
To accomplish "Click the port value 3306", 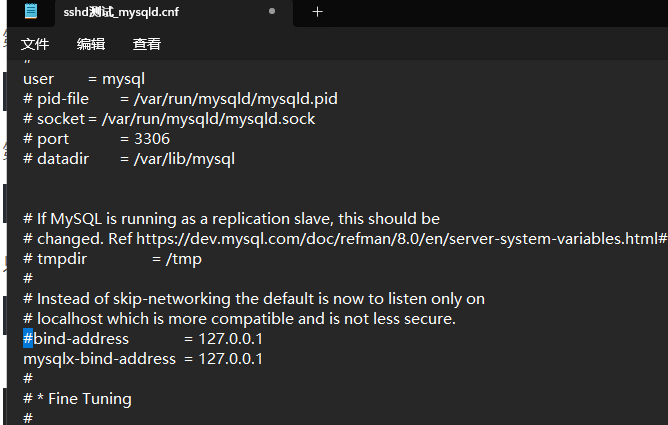I will click(152, 139).
